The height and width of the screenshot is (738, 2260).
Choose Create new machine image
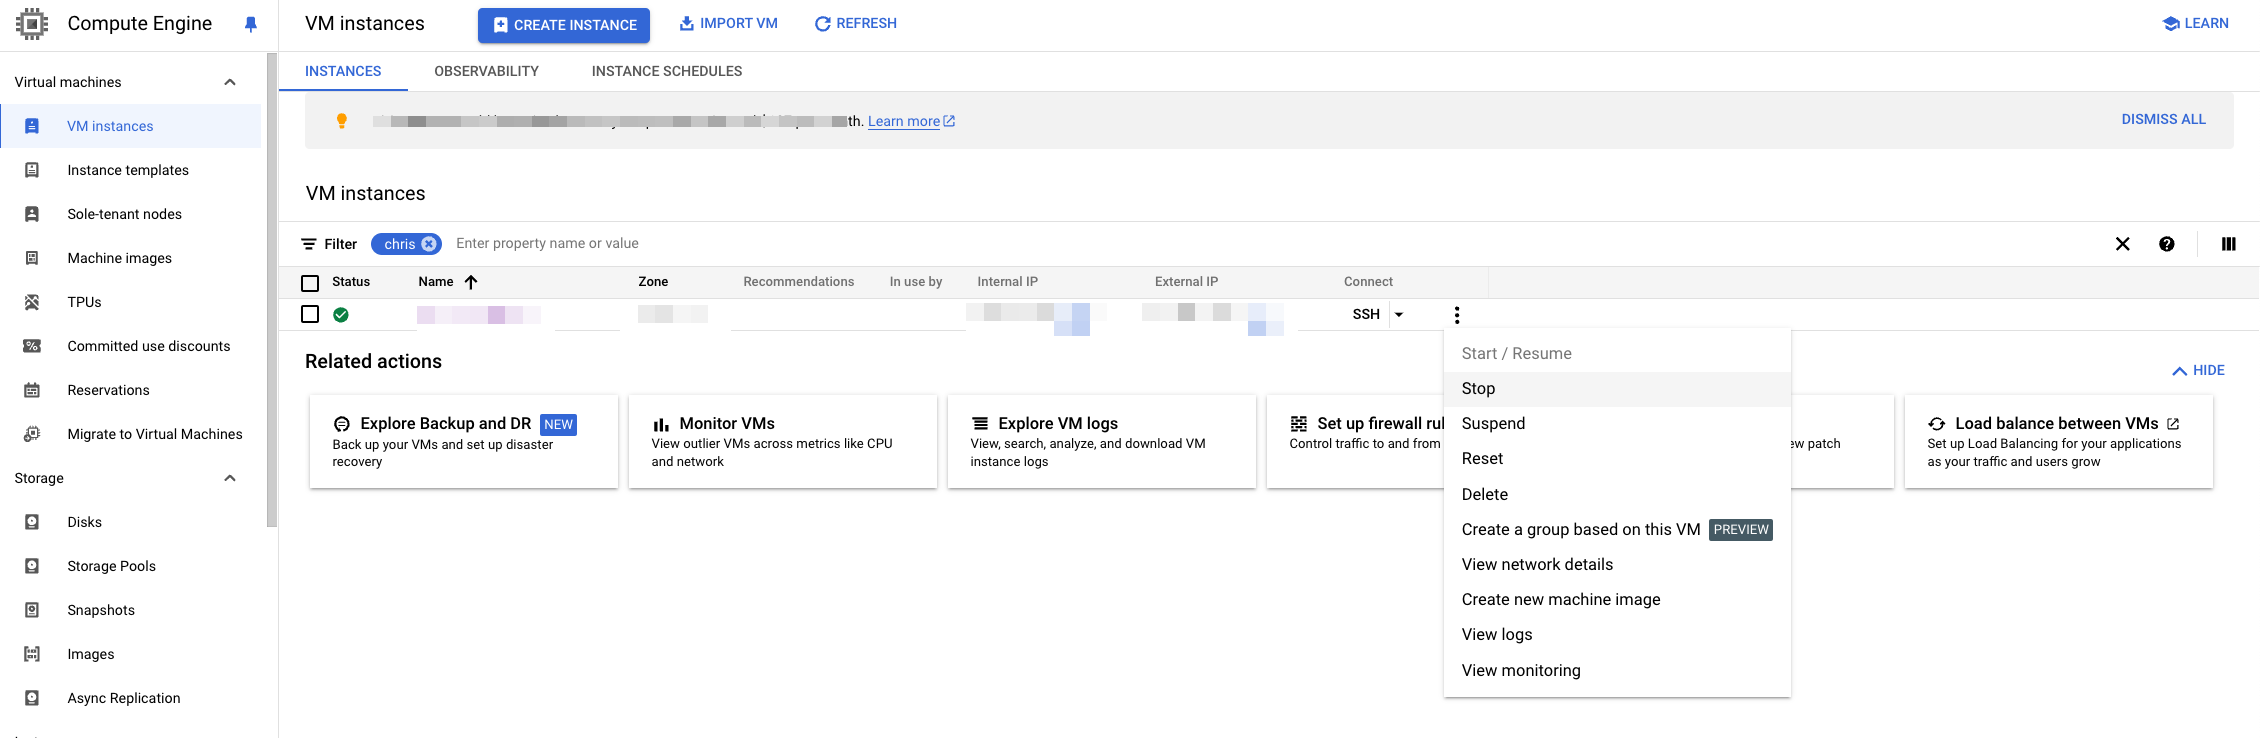point(1617,600)
